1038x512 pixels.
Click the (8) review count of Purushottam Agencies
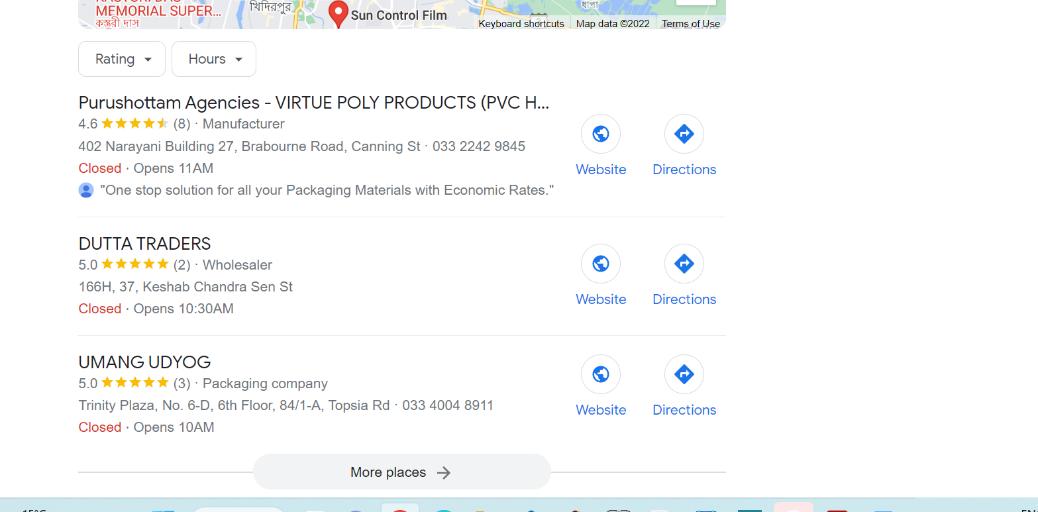[181, 124]
